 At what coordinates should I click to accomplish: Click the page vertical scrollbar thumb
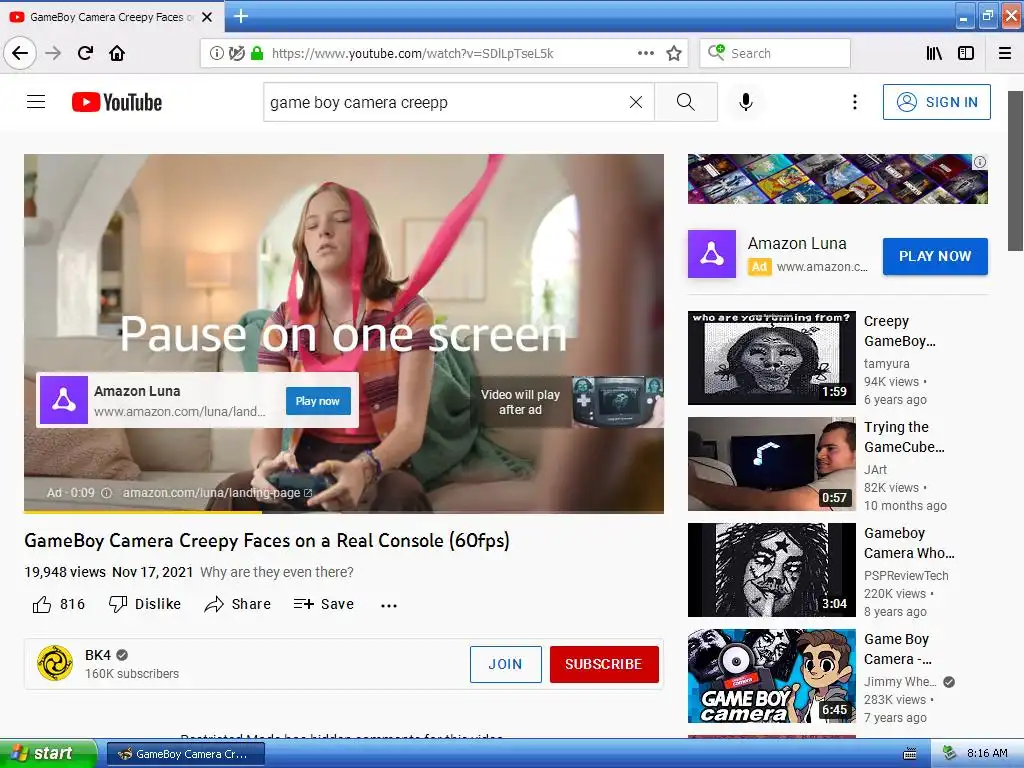pyautogui.click(x=1015, y=170)
